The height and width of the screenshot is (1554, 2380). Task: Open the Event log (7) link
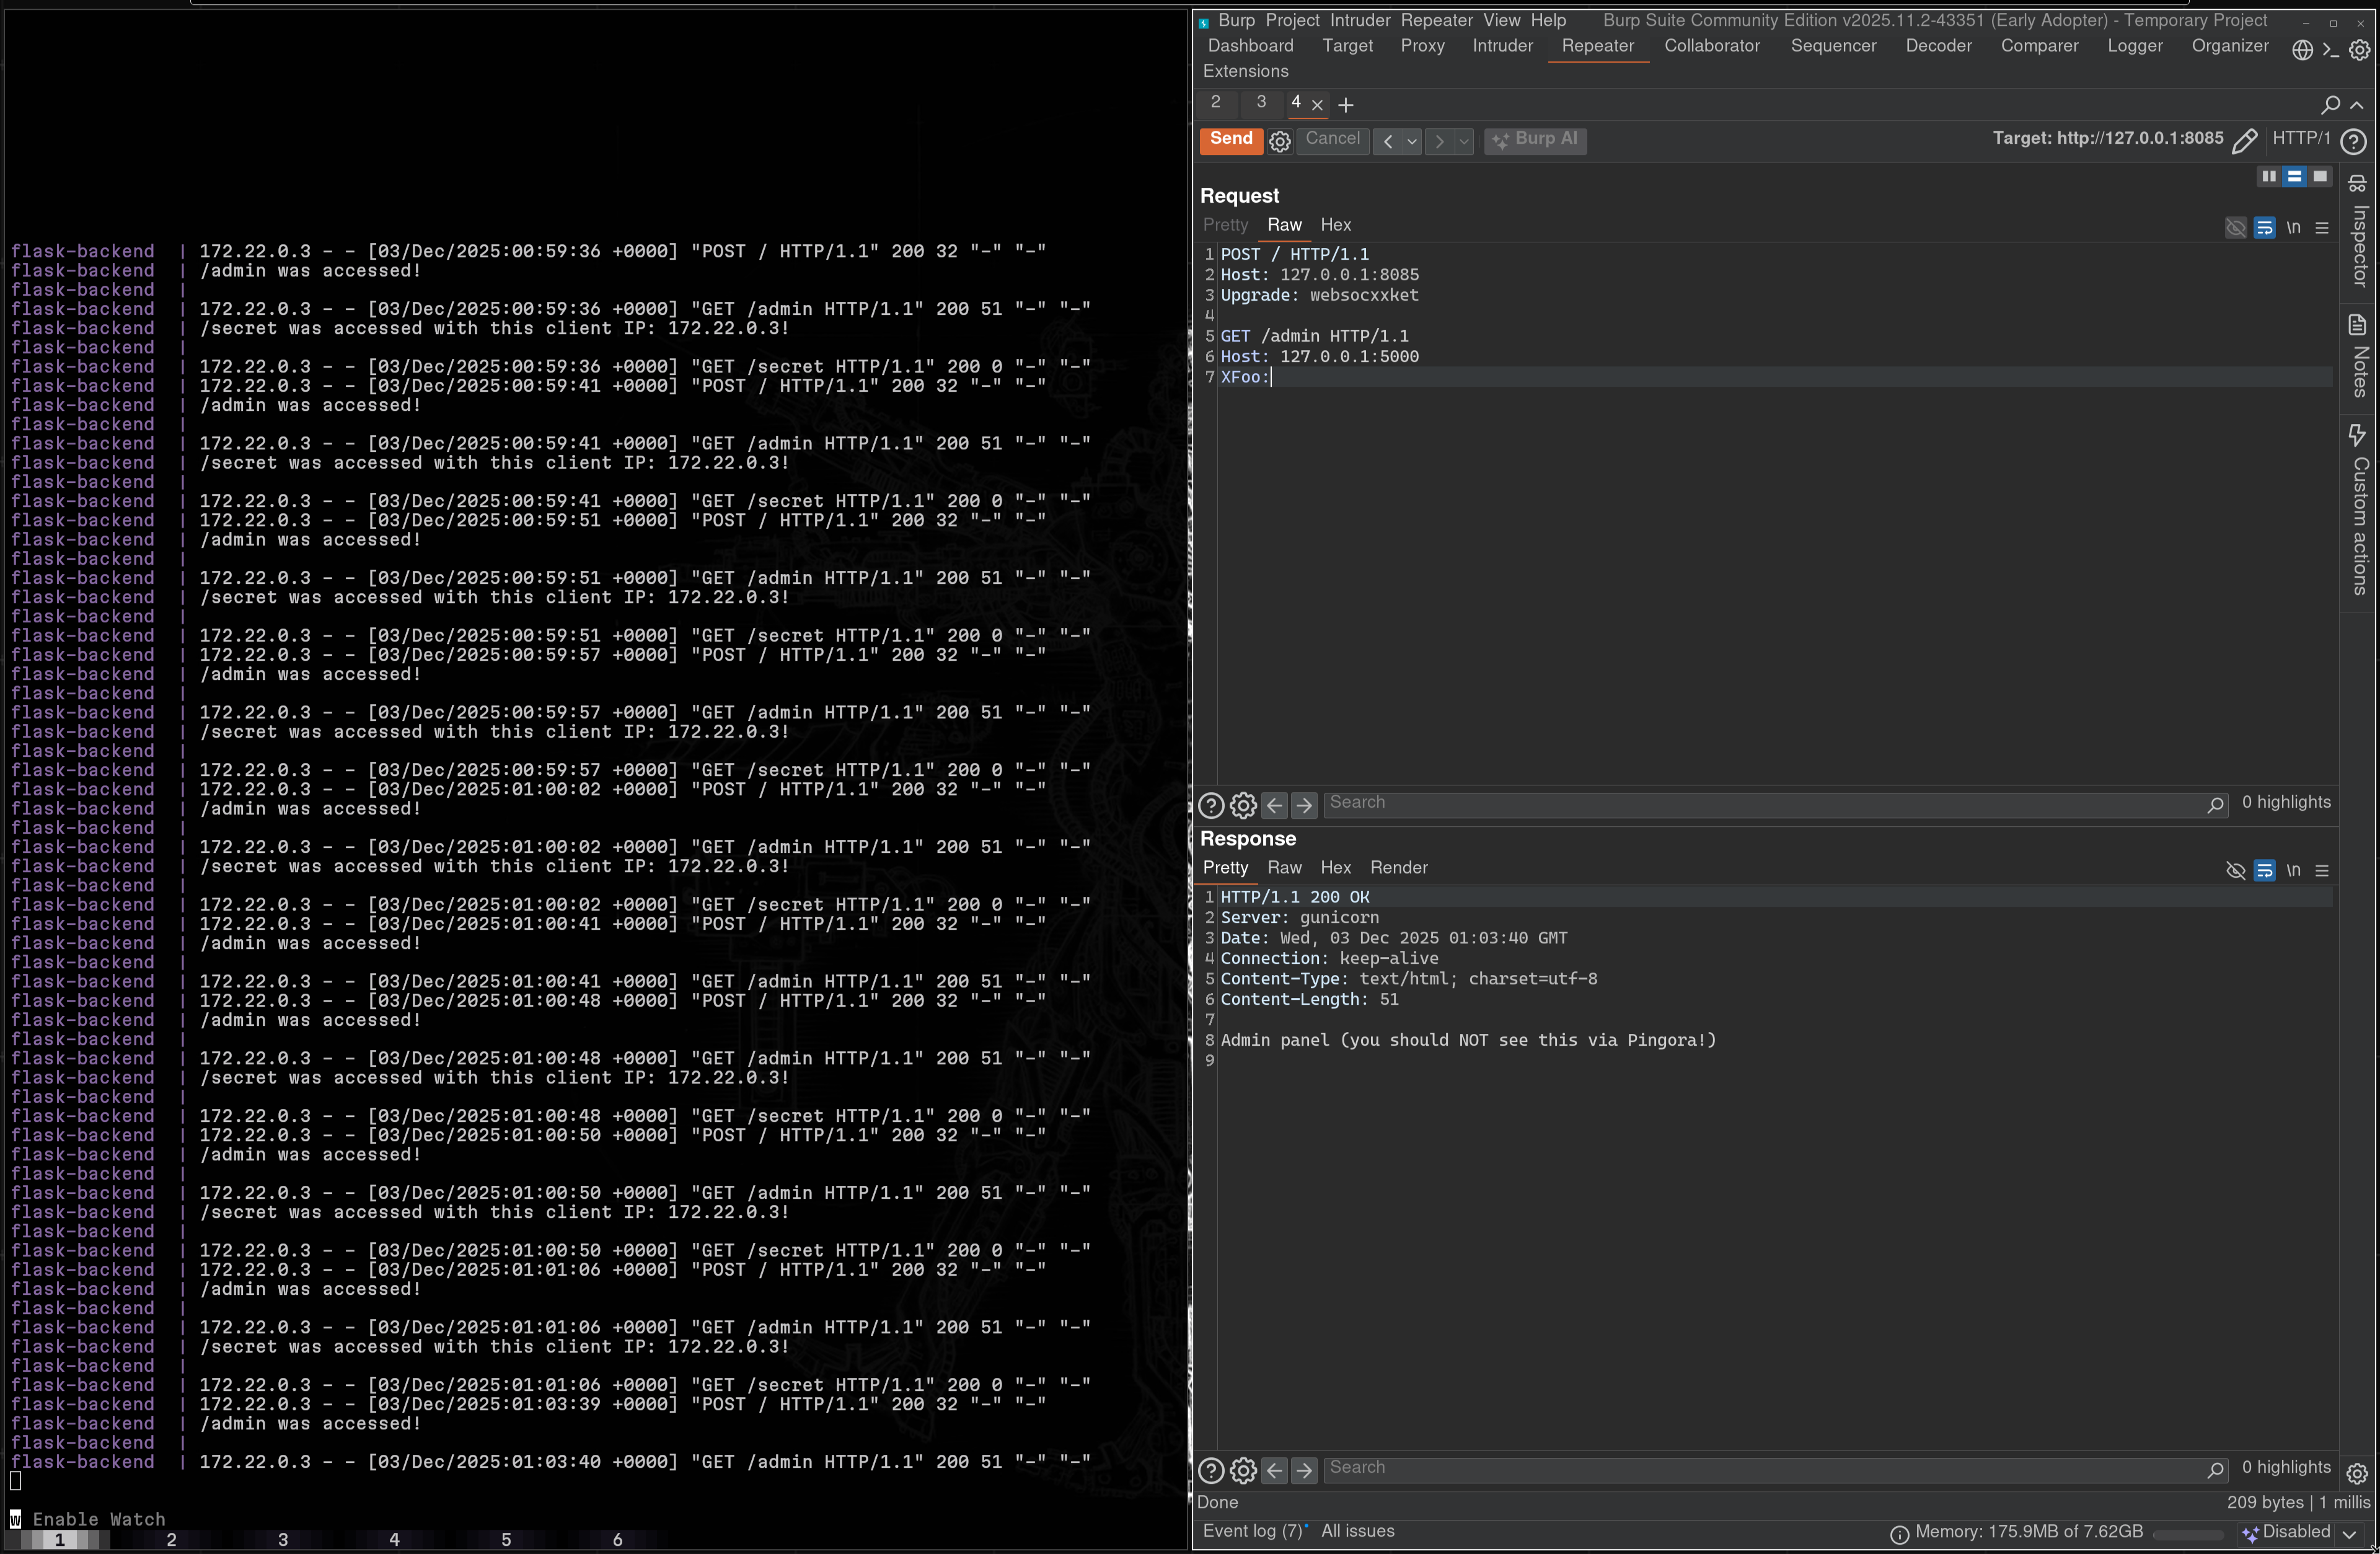pos(1252,1530)
